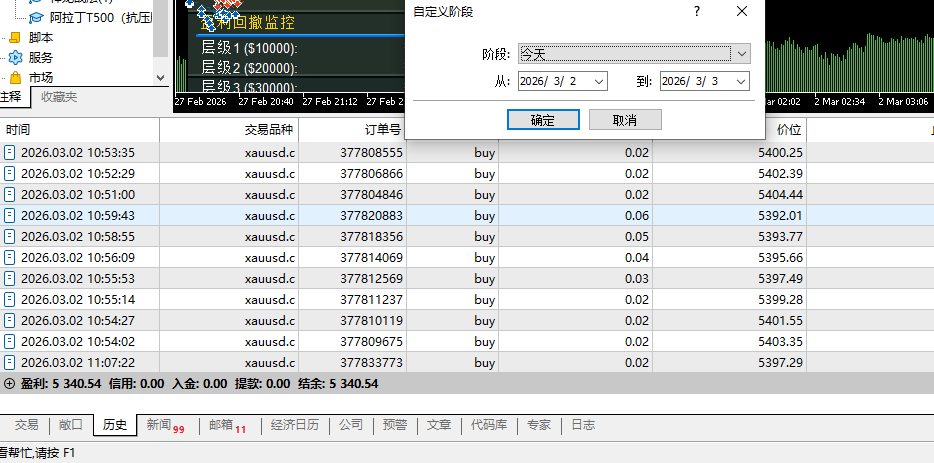This screenshot has width=934, height=463.
Task: Sort by the 交易品种 column header
Action: point(229,130)
